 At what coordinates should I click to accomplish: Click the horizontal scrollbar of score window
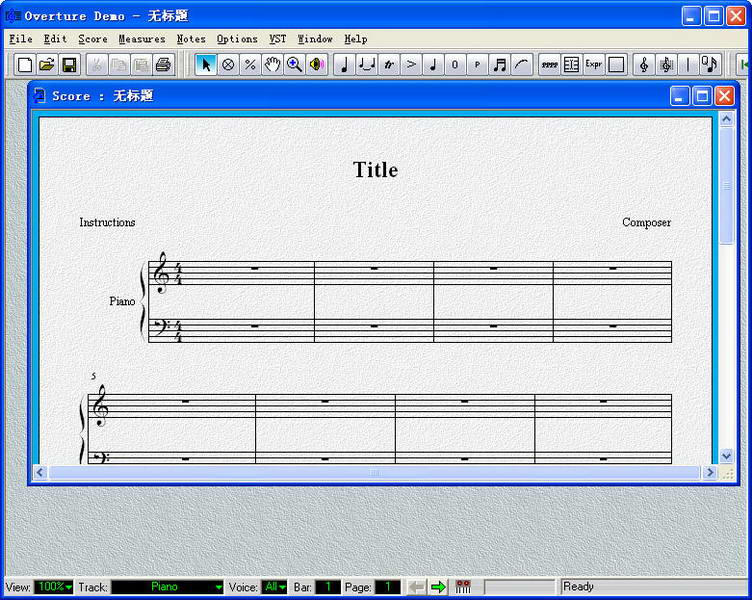375,472
